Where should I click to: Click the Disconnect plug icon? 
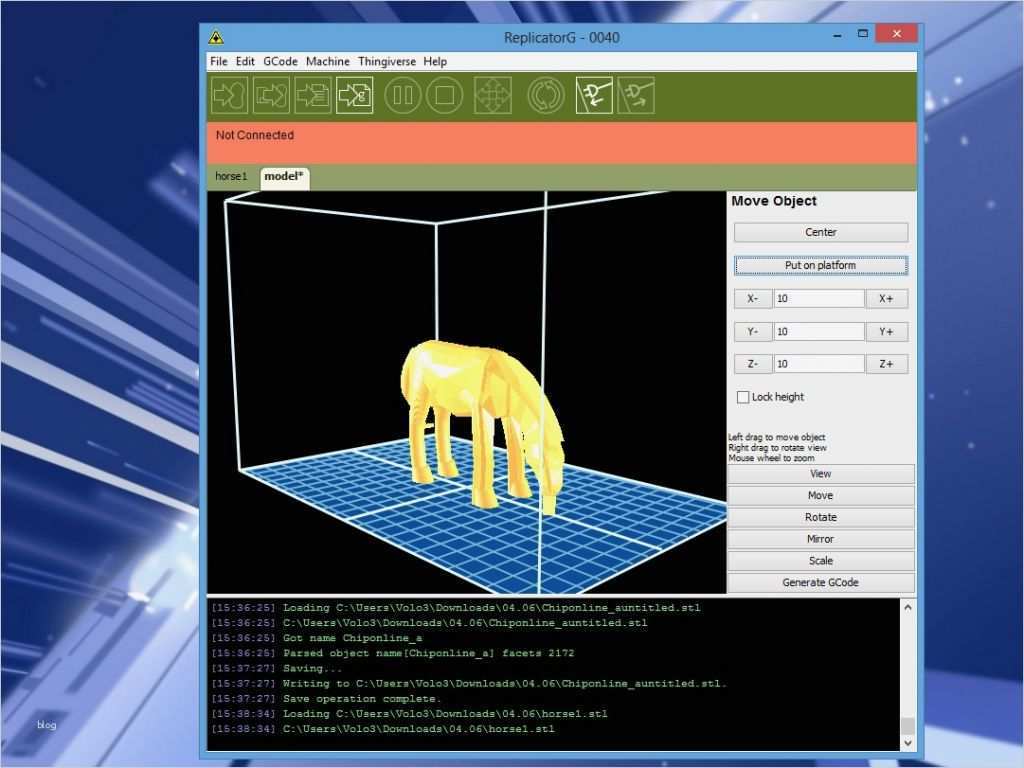(636, 96)
